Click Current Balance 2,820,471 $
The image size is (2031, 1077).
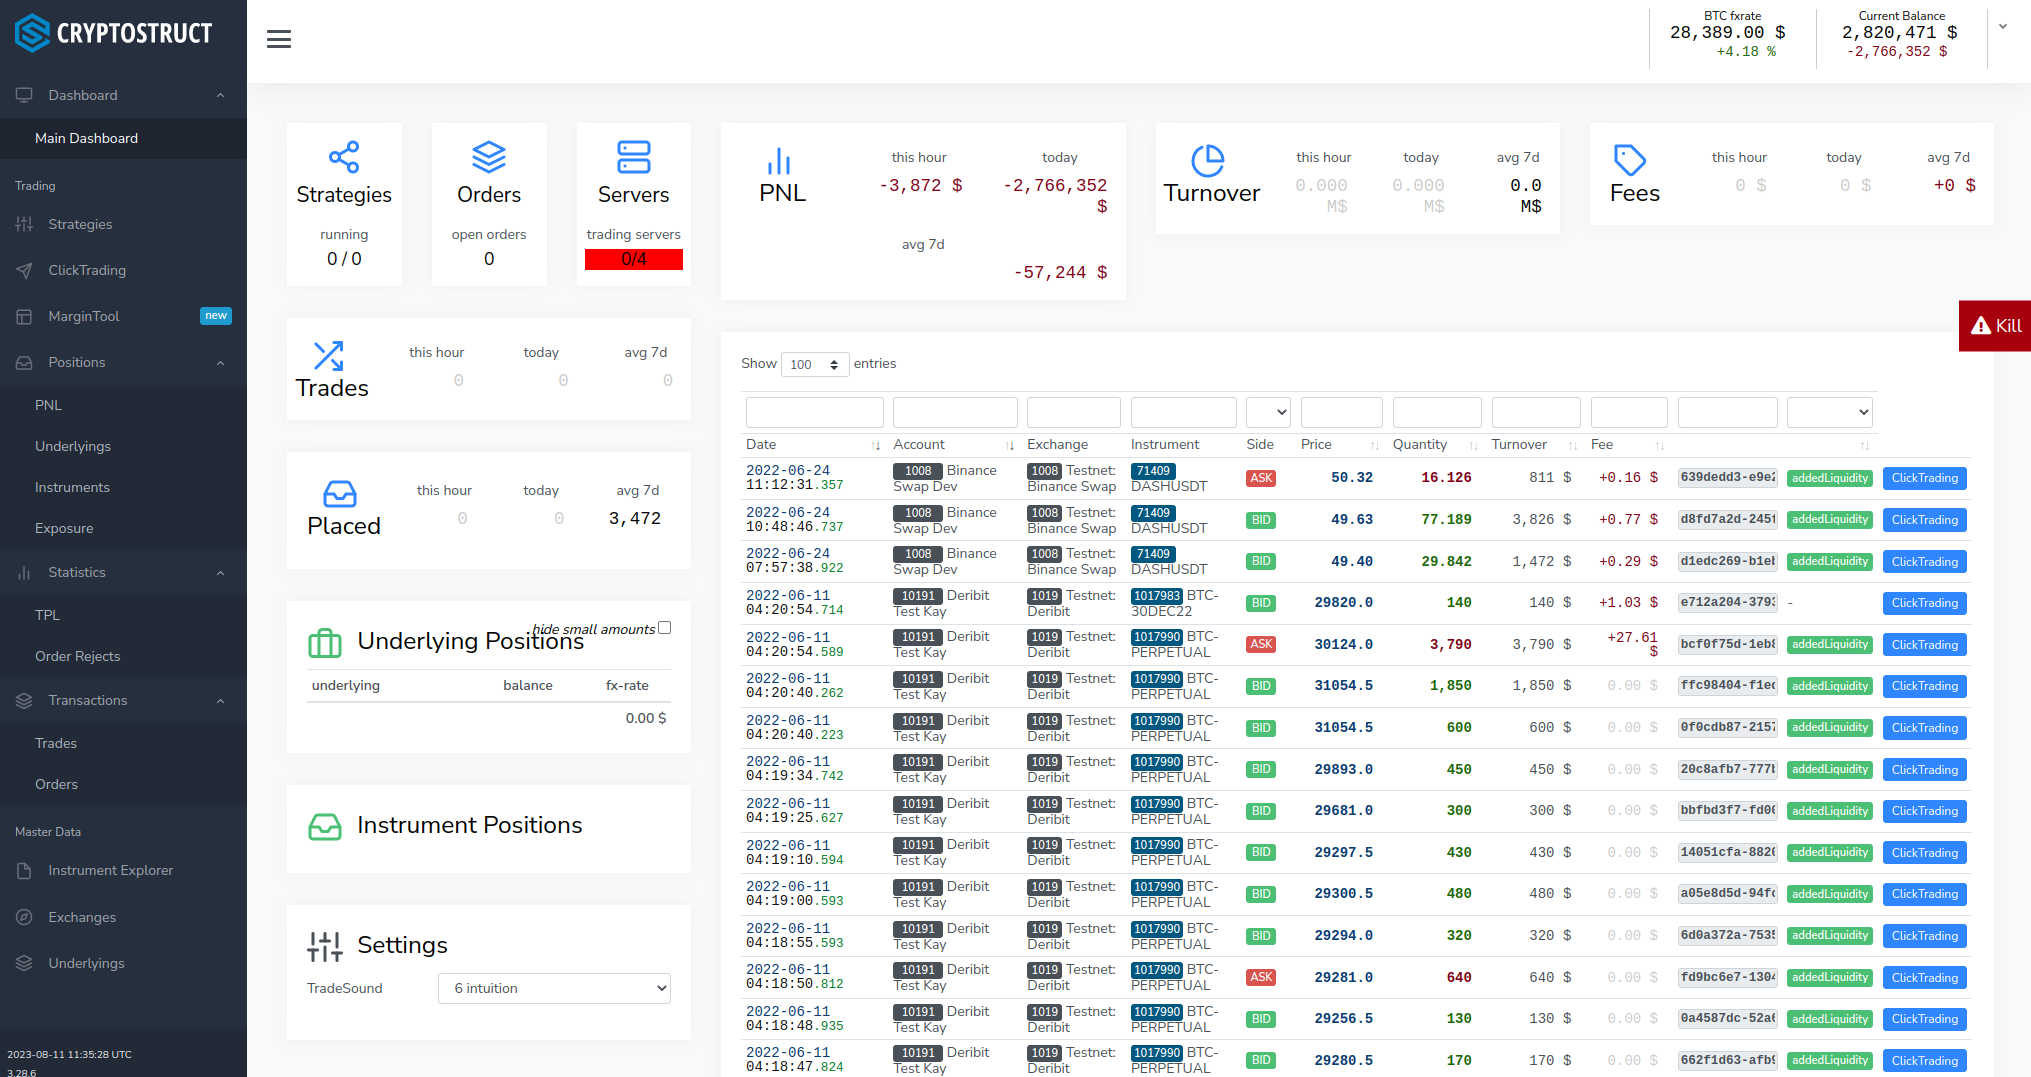click(1899, 33)
